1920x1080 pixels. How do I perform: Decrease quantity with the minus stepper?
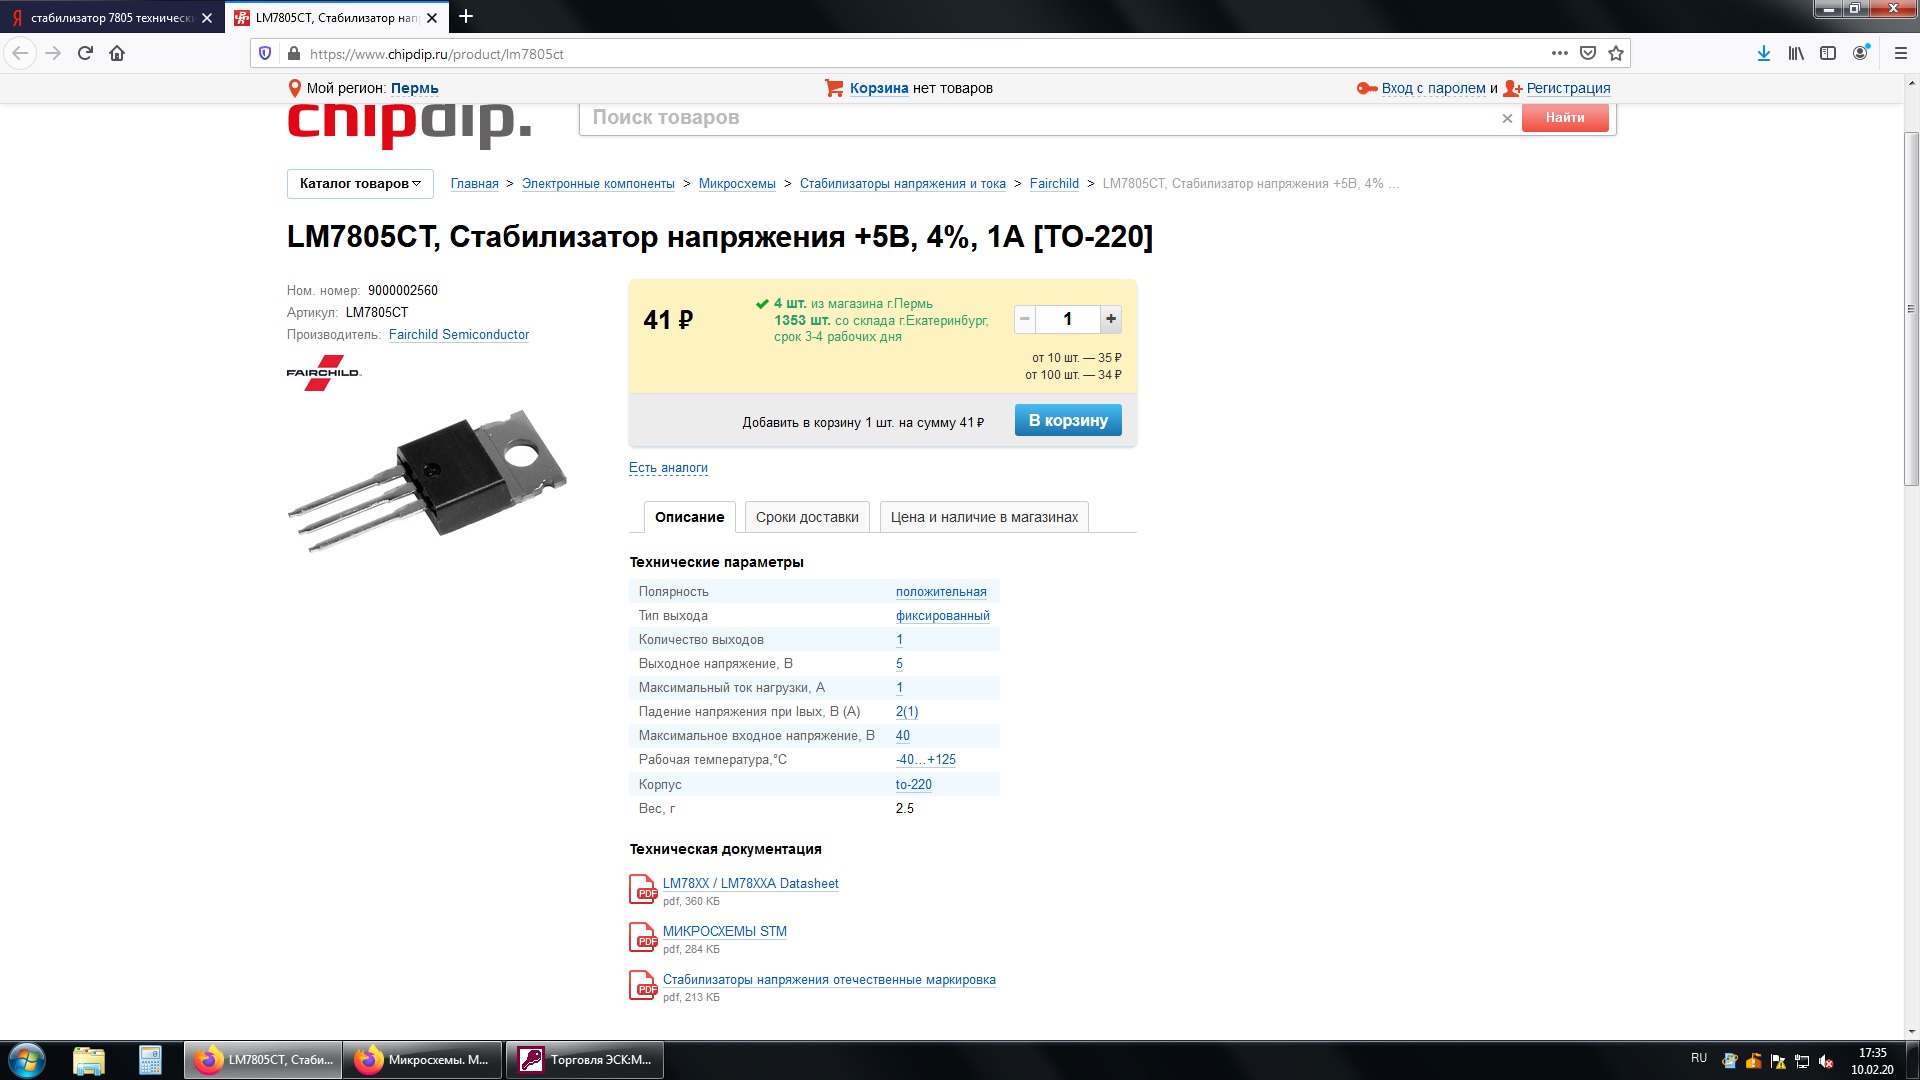click(x=1025, y=319)
